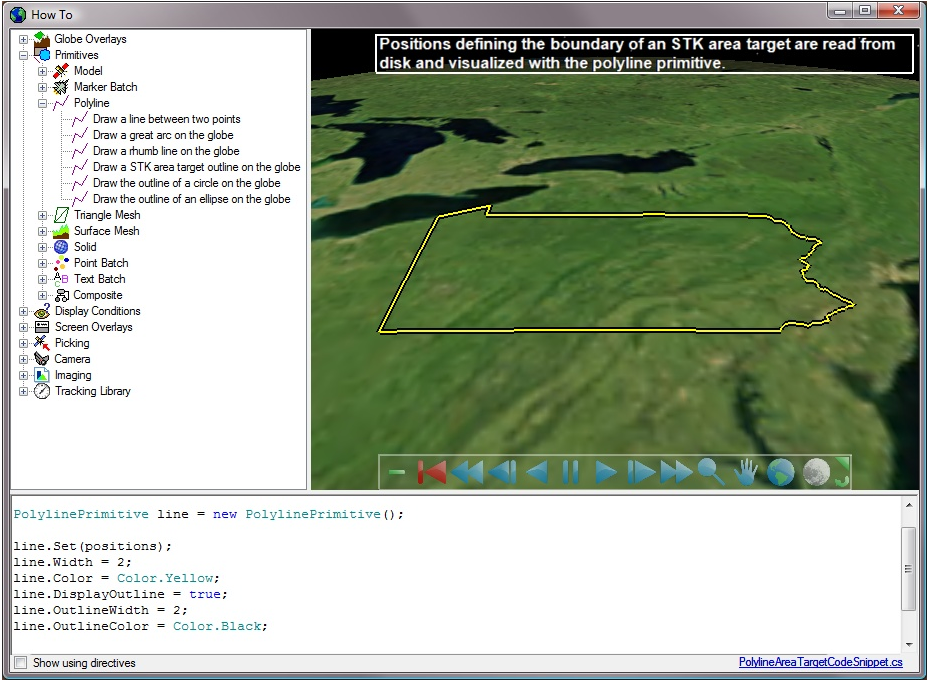Click the Globe Overlays icon in tree
The height and width of the screenshot is (682, 932).
(x=42, y=39)
